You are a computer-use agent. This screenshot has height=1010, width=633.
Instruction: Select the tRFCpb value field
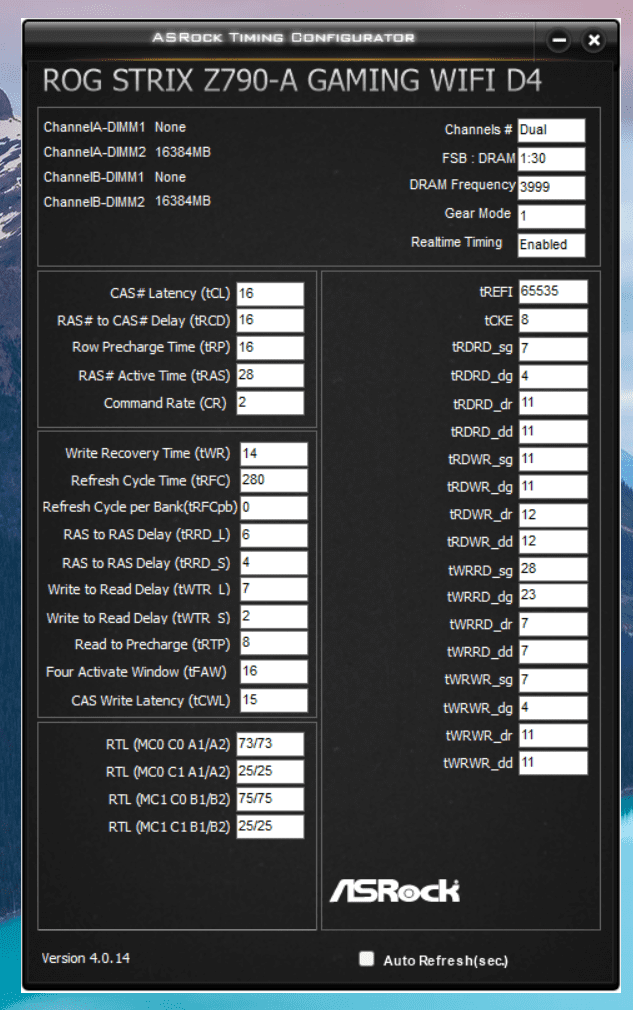(274, 508)
